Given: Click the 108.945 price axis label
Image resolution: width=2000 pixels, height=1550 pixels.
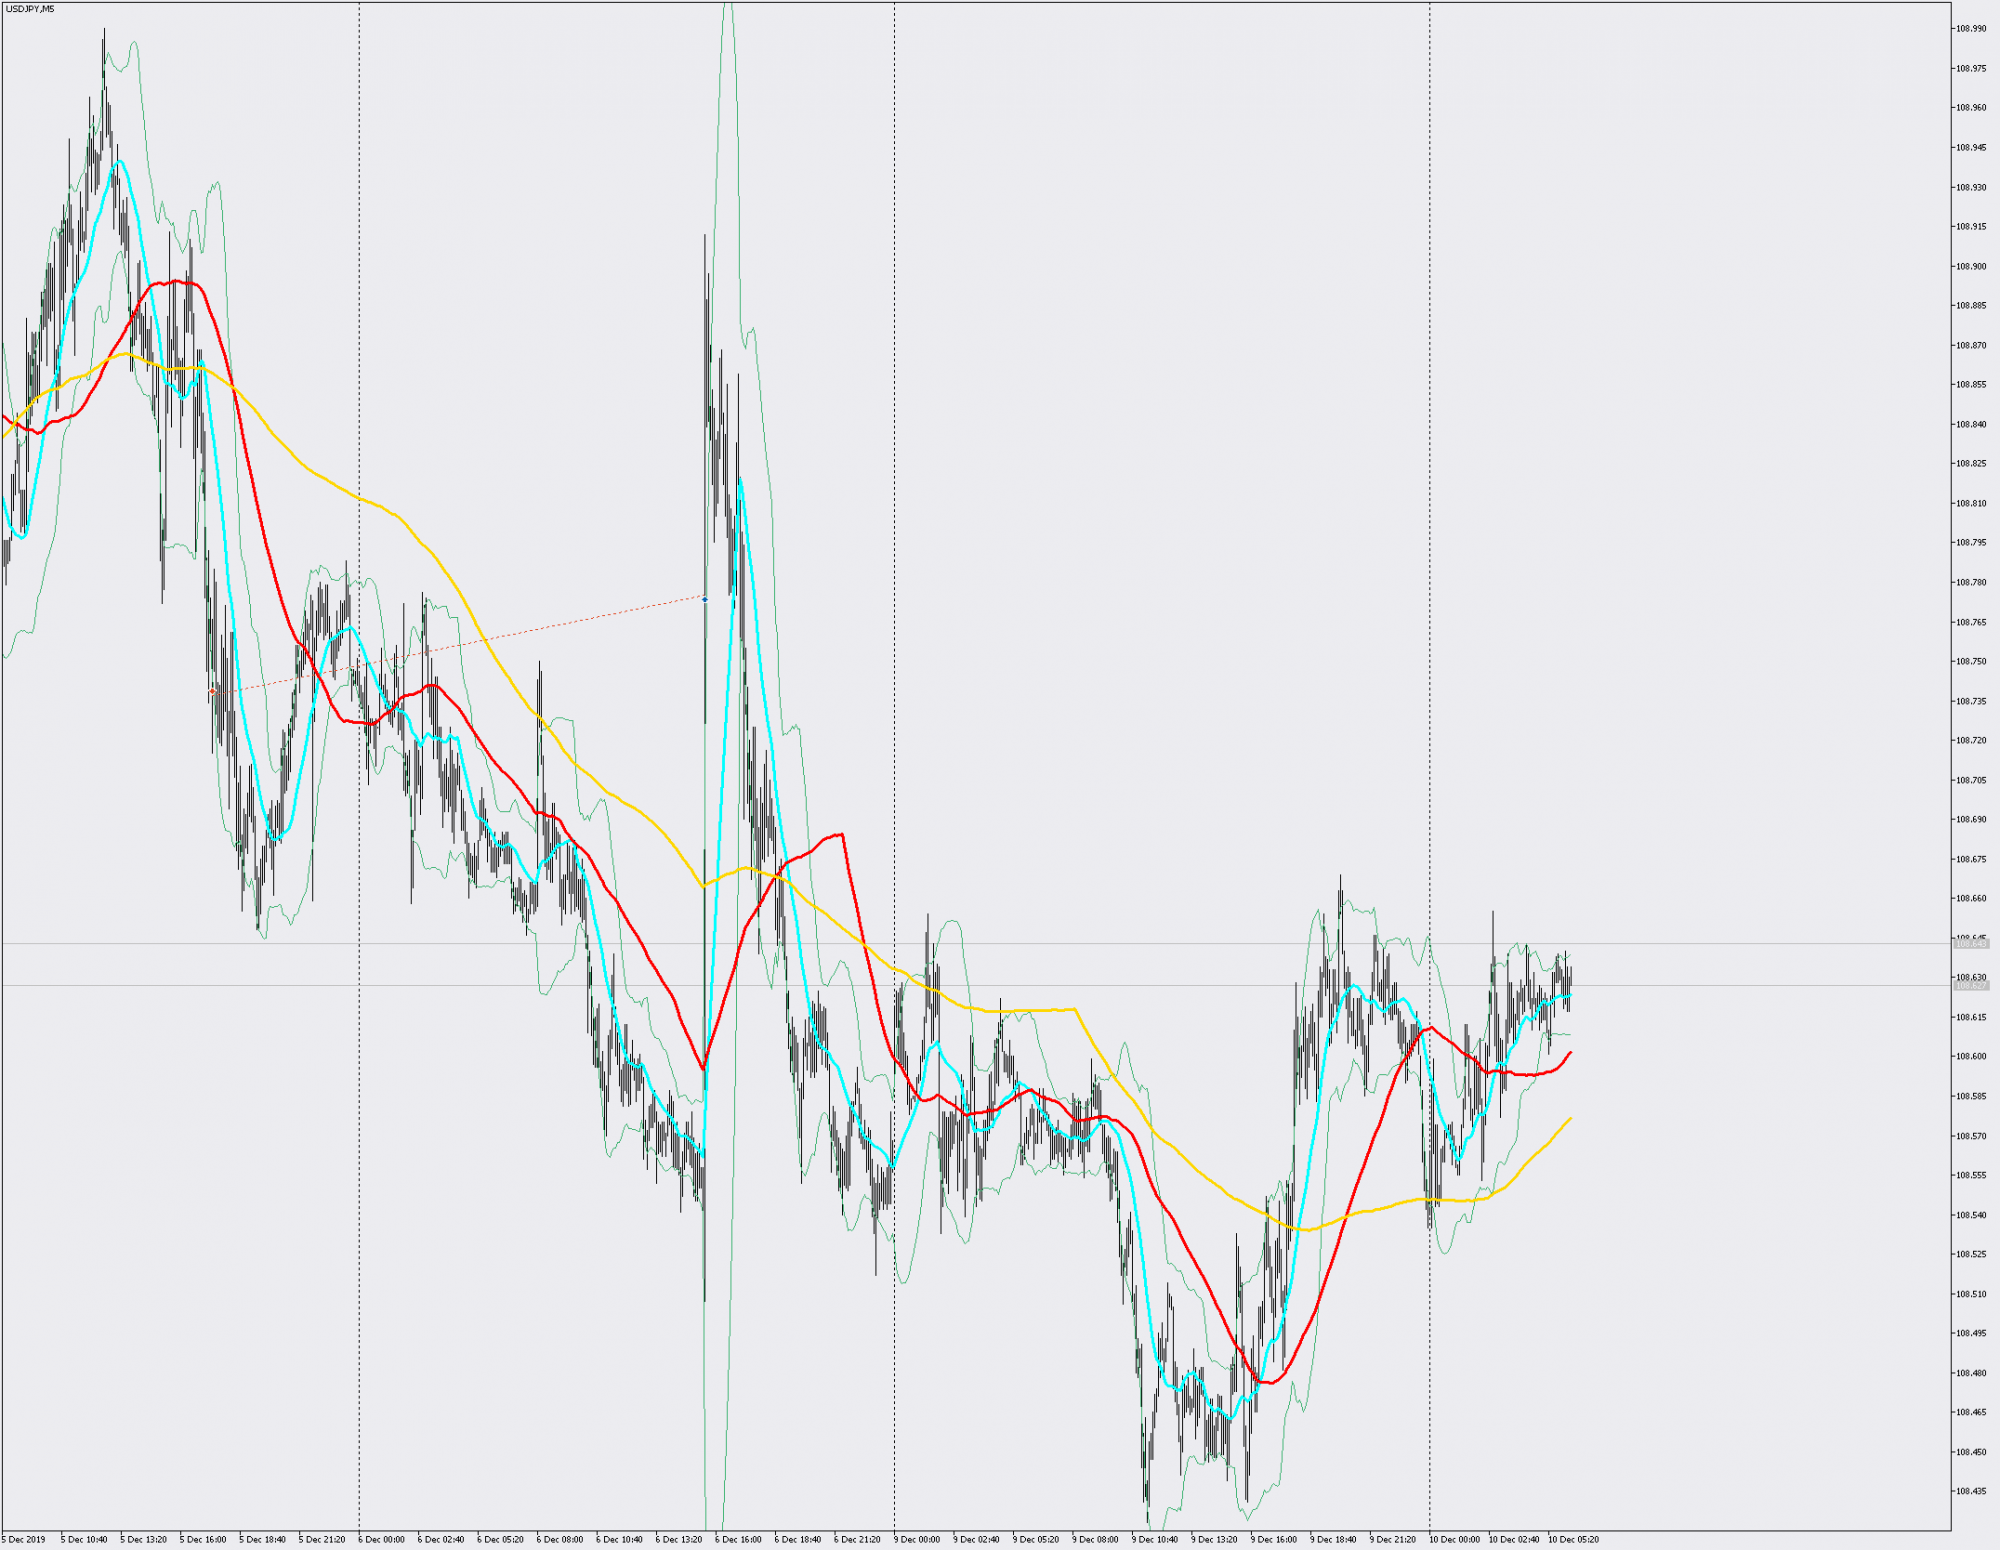Looking at the screenshot, I should coord(1971,148).
